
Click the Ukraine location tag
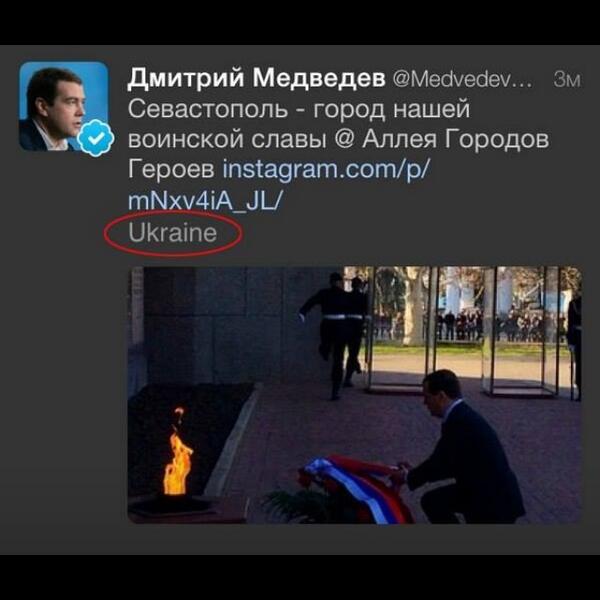[x=173, y=233]
